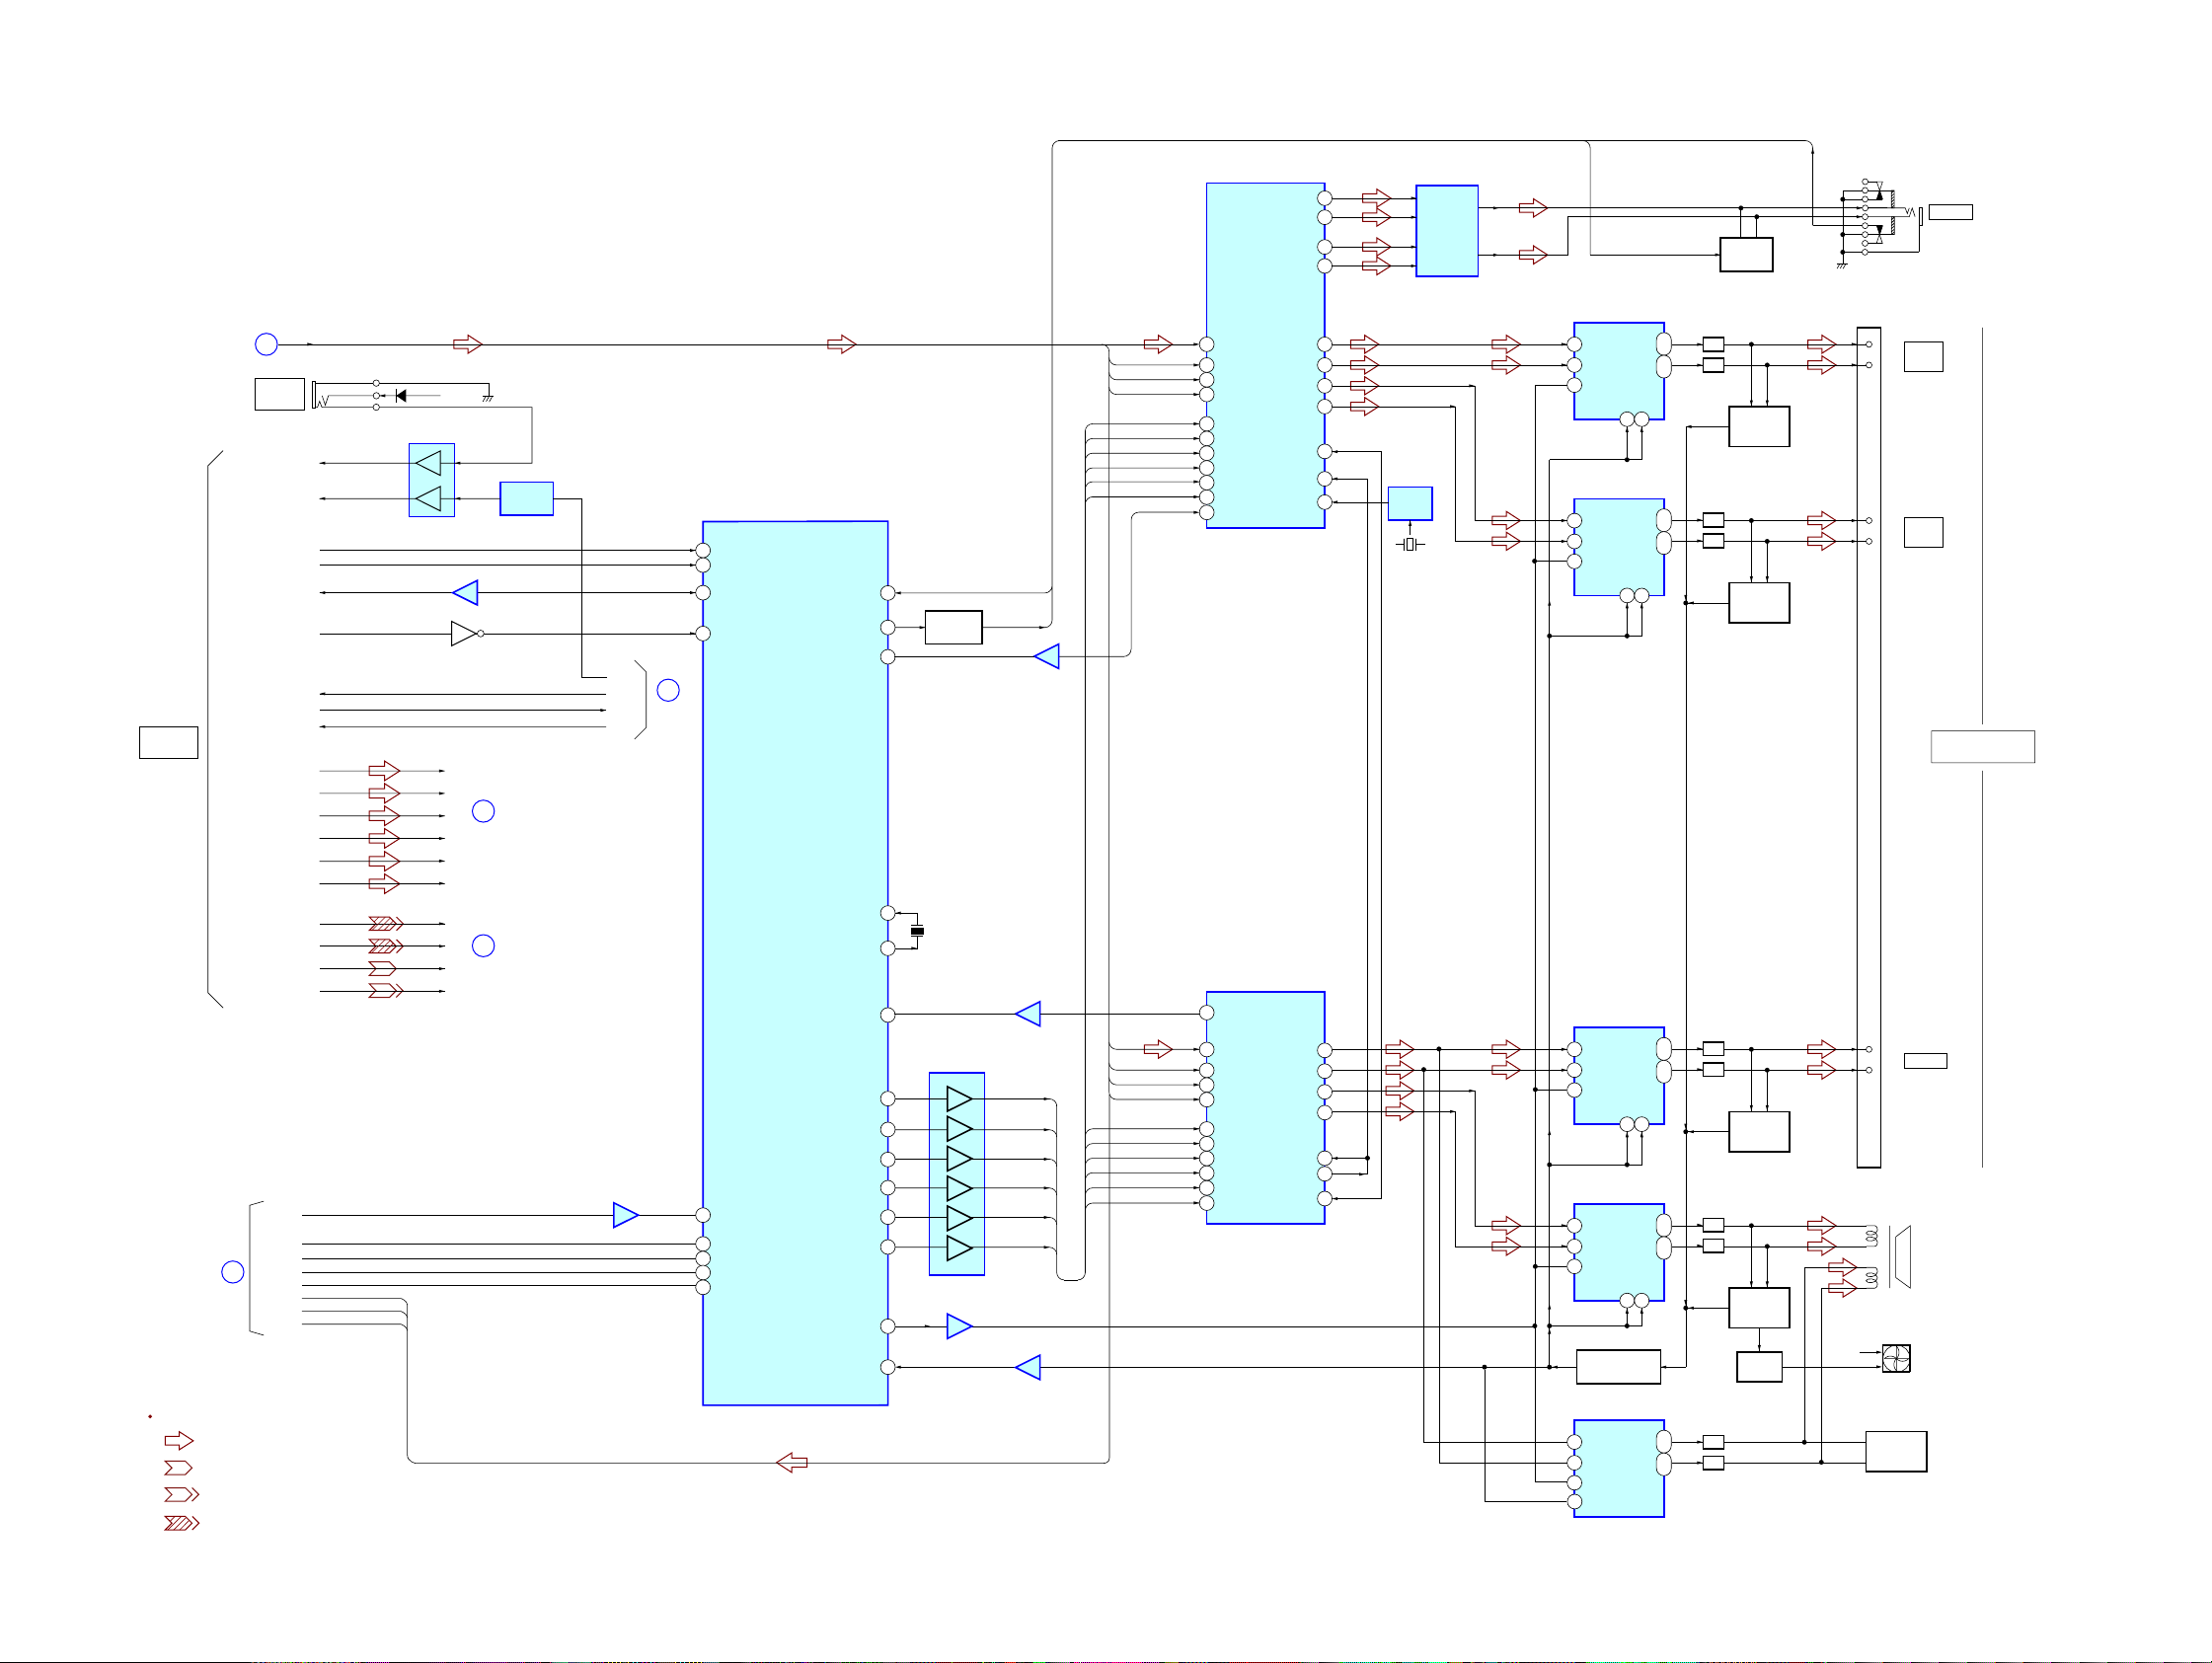The image size is (2212, 1663).
Task: Click the blue buffer triangle feeding the central block's lower-left pin
Action: 625,1215
